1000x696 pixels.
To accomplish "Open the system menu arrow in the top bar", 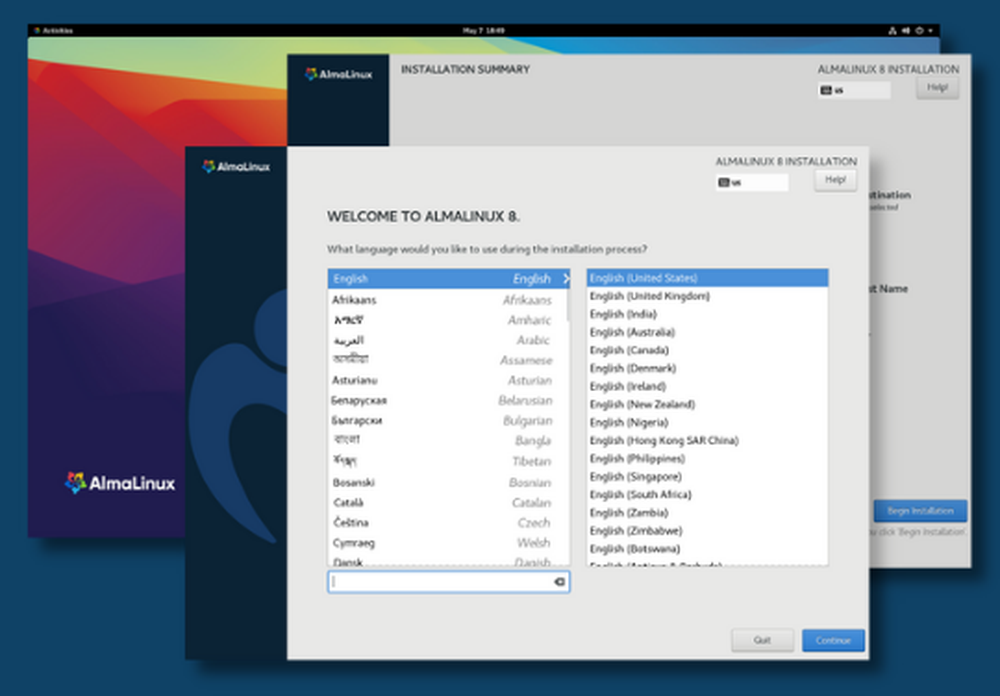I will pos(930,30).
